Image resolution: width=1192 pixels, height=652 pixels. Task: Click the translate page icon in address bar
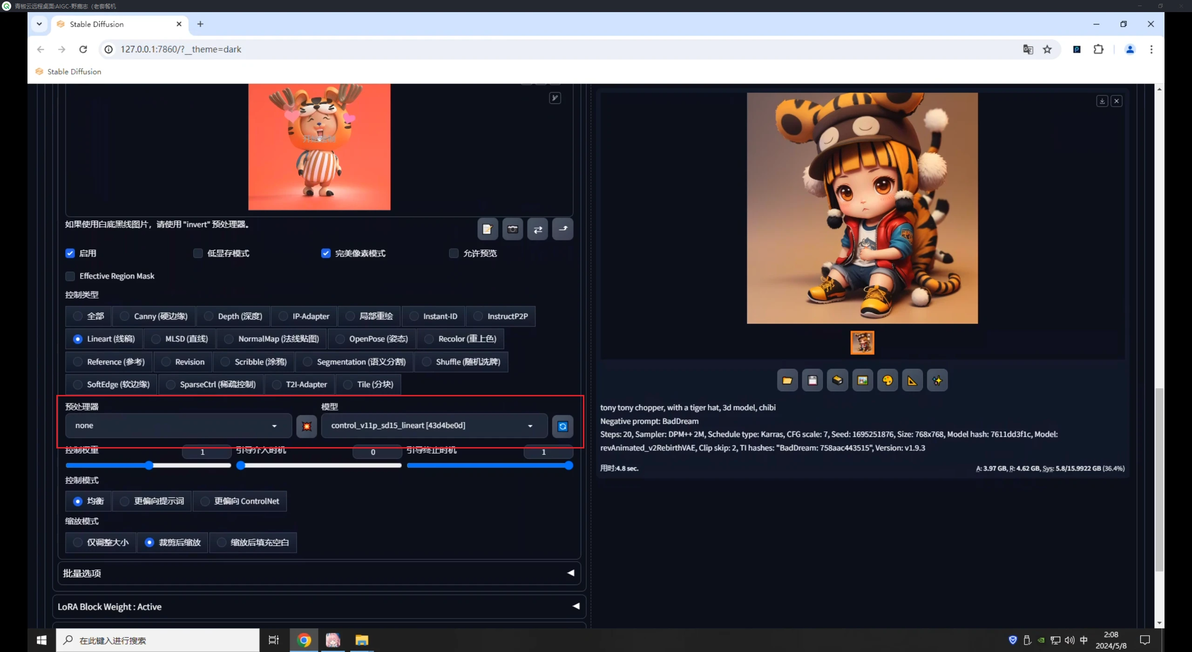(x=1028, y=49)
